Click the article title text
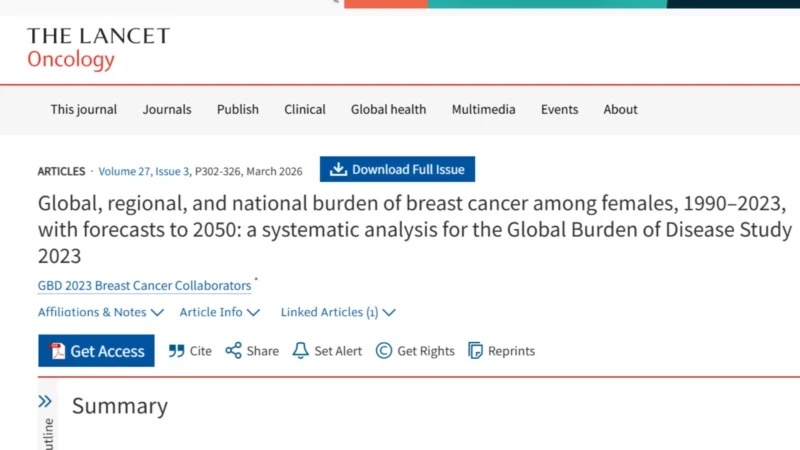The height and width of the screenshot is (450, 800). coord(415,230)
